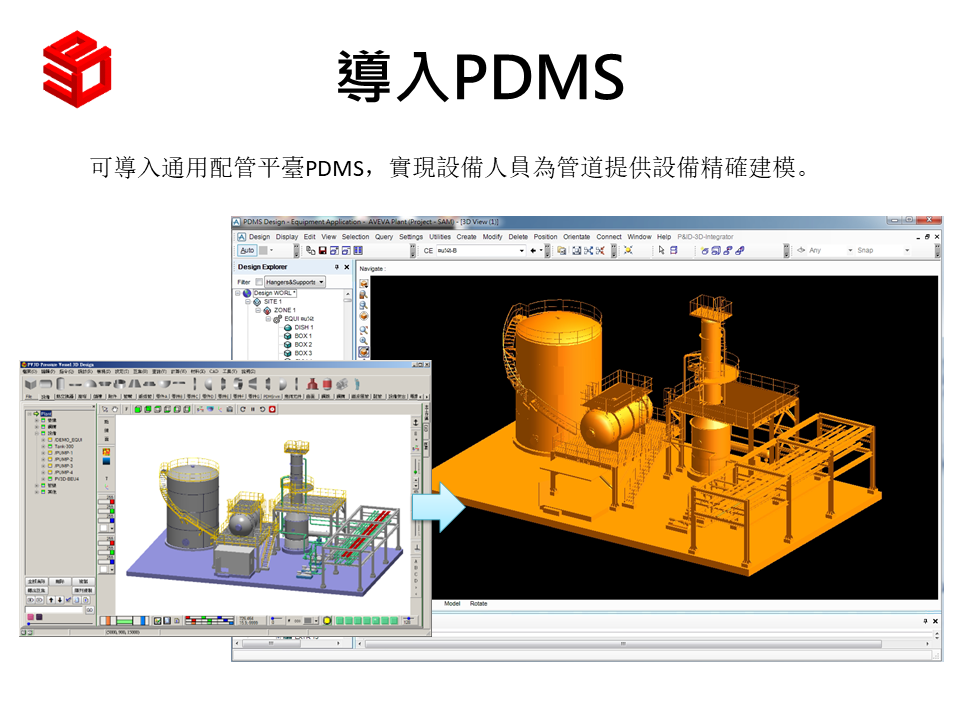960x720 pixels.
Task: Click the sun-like lighting icon in PDMS toolbar
Action: pyautogui.click(x=628, y=250)
